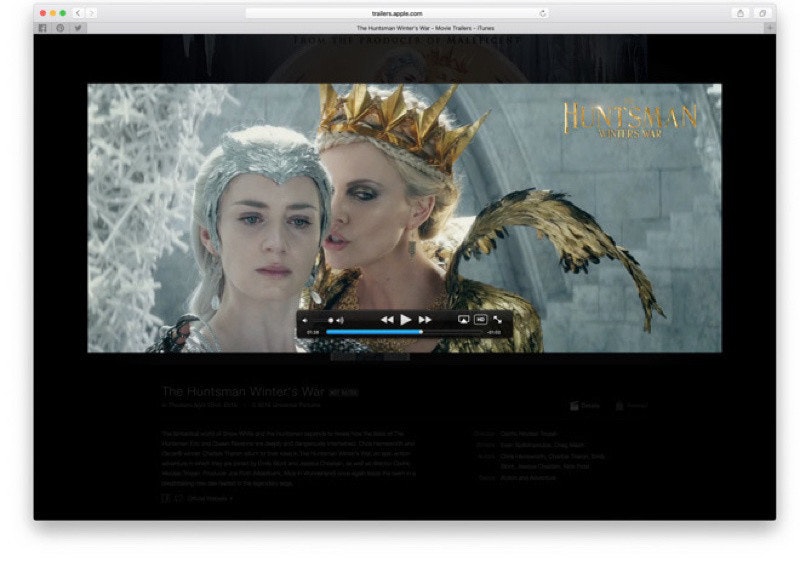Click the speaker volume icon in player
The height and width of the screenshot is (567, 800).
[340, 321]
